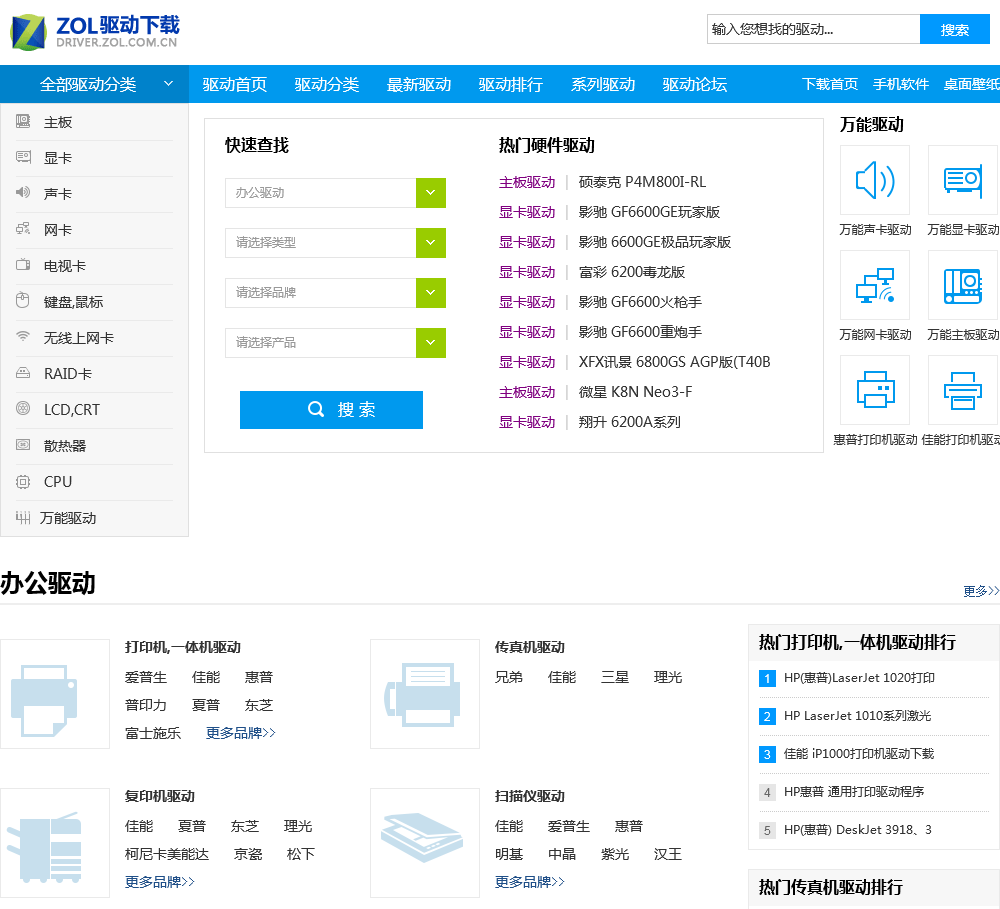This screenshot has height=909, width=1000.
Task: Open the 主板 motherboard category icon
Action: 23,121
